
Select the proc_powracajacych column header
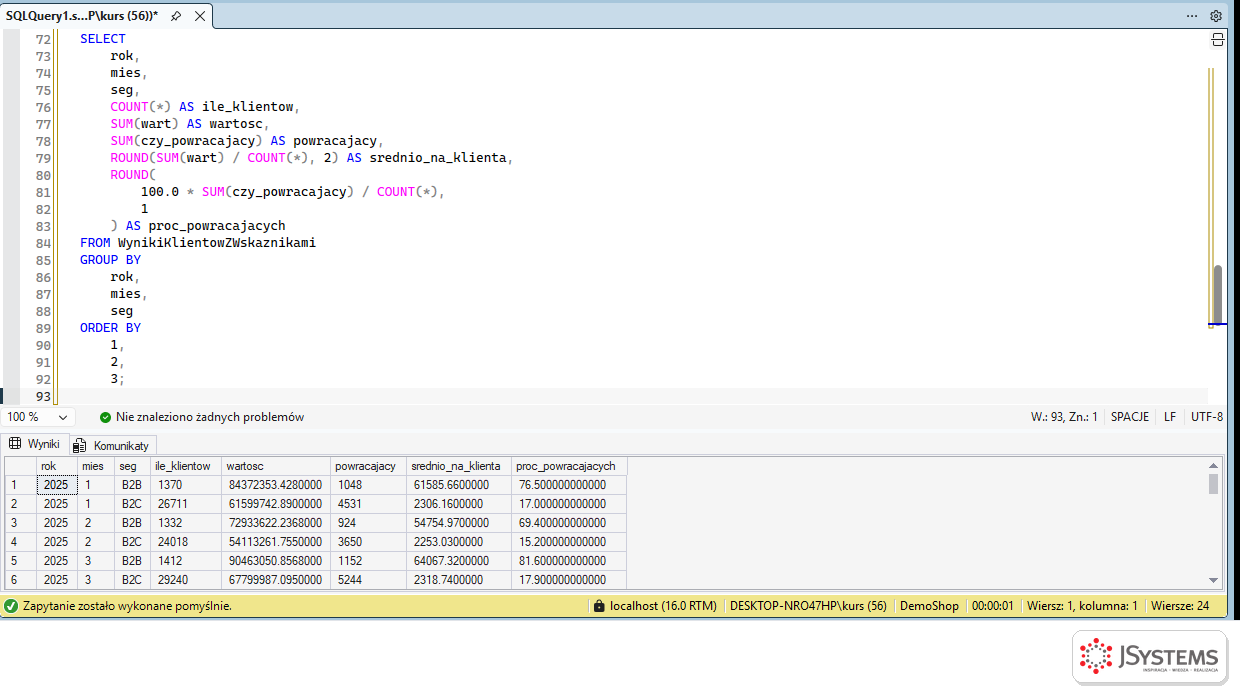pos(569,466)
